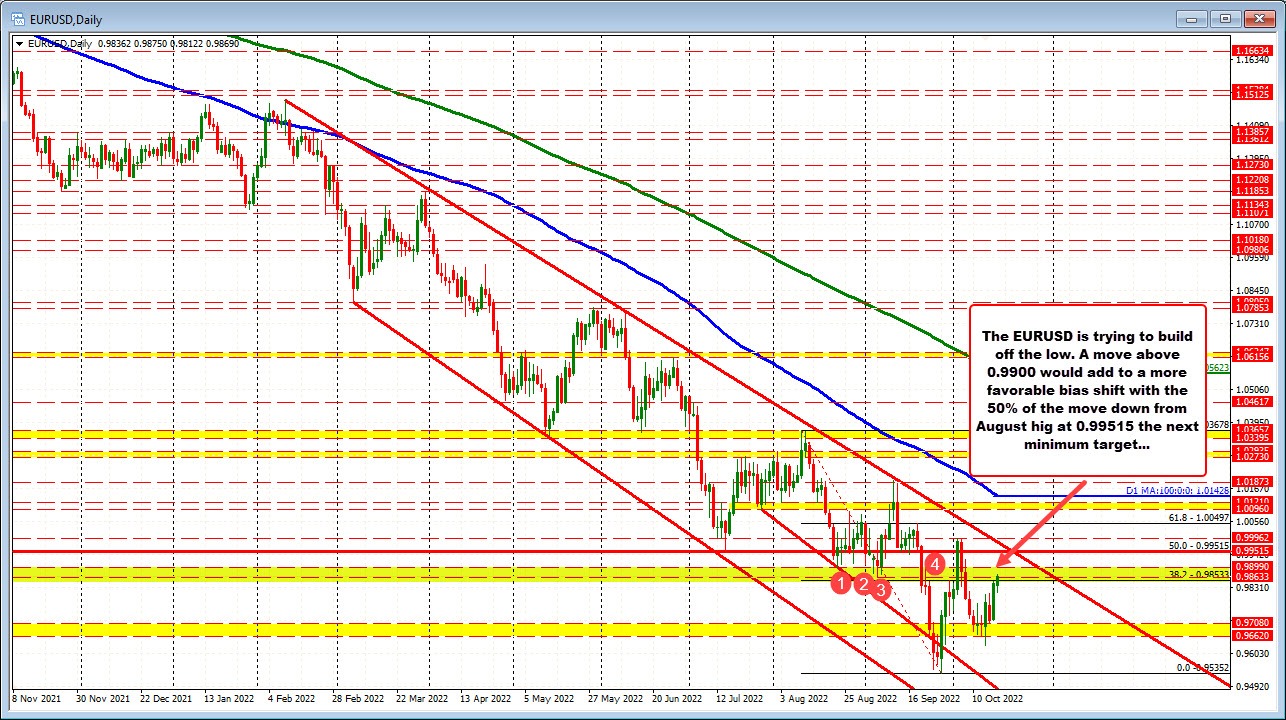Click the 4 Feb 2022 date label

click(x=290, y=697)
